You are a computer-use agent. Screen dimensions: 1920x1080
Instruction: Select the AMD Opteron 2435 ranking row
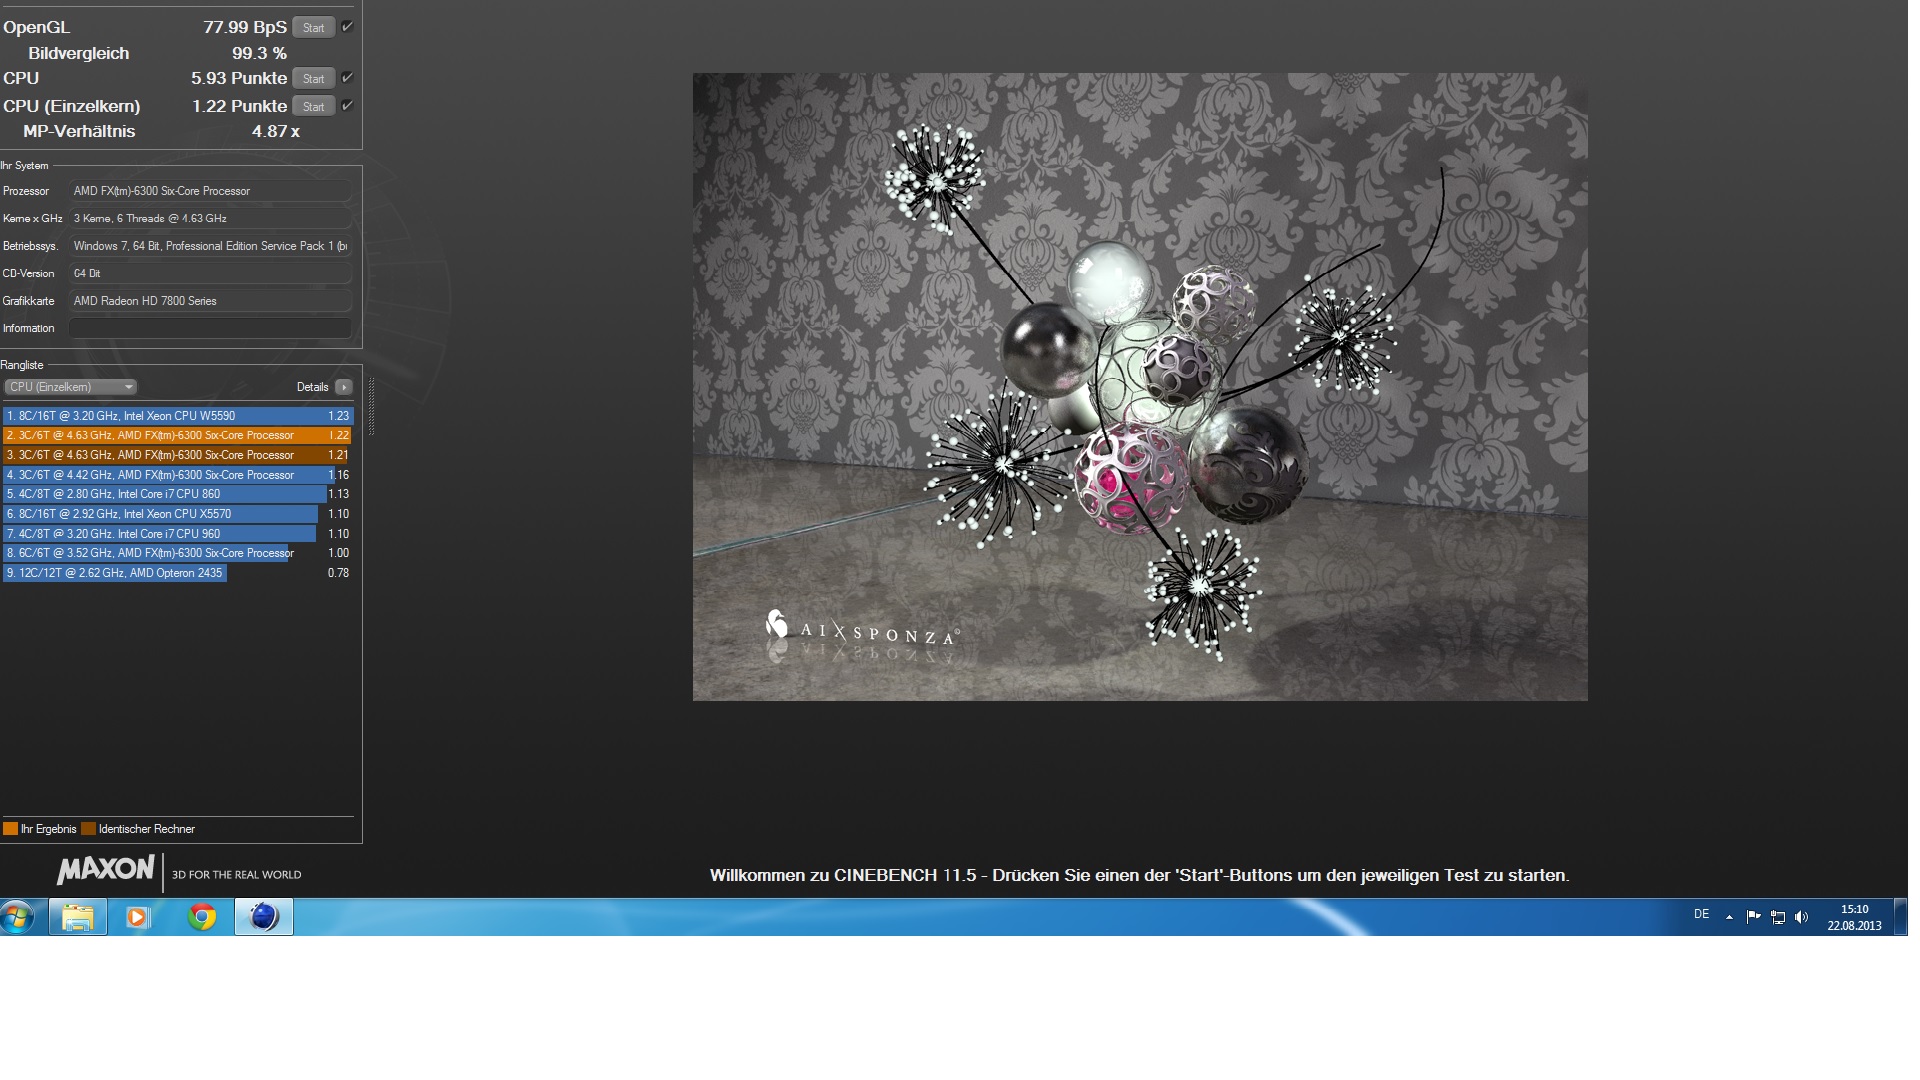115,573
